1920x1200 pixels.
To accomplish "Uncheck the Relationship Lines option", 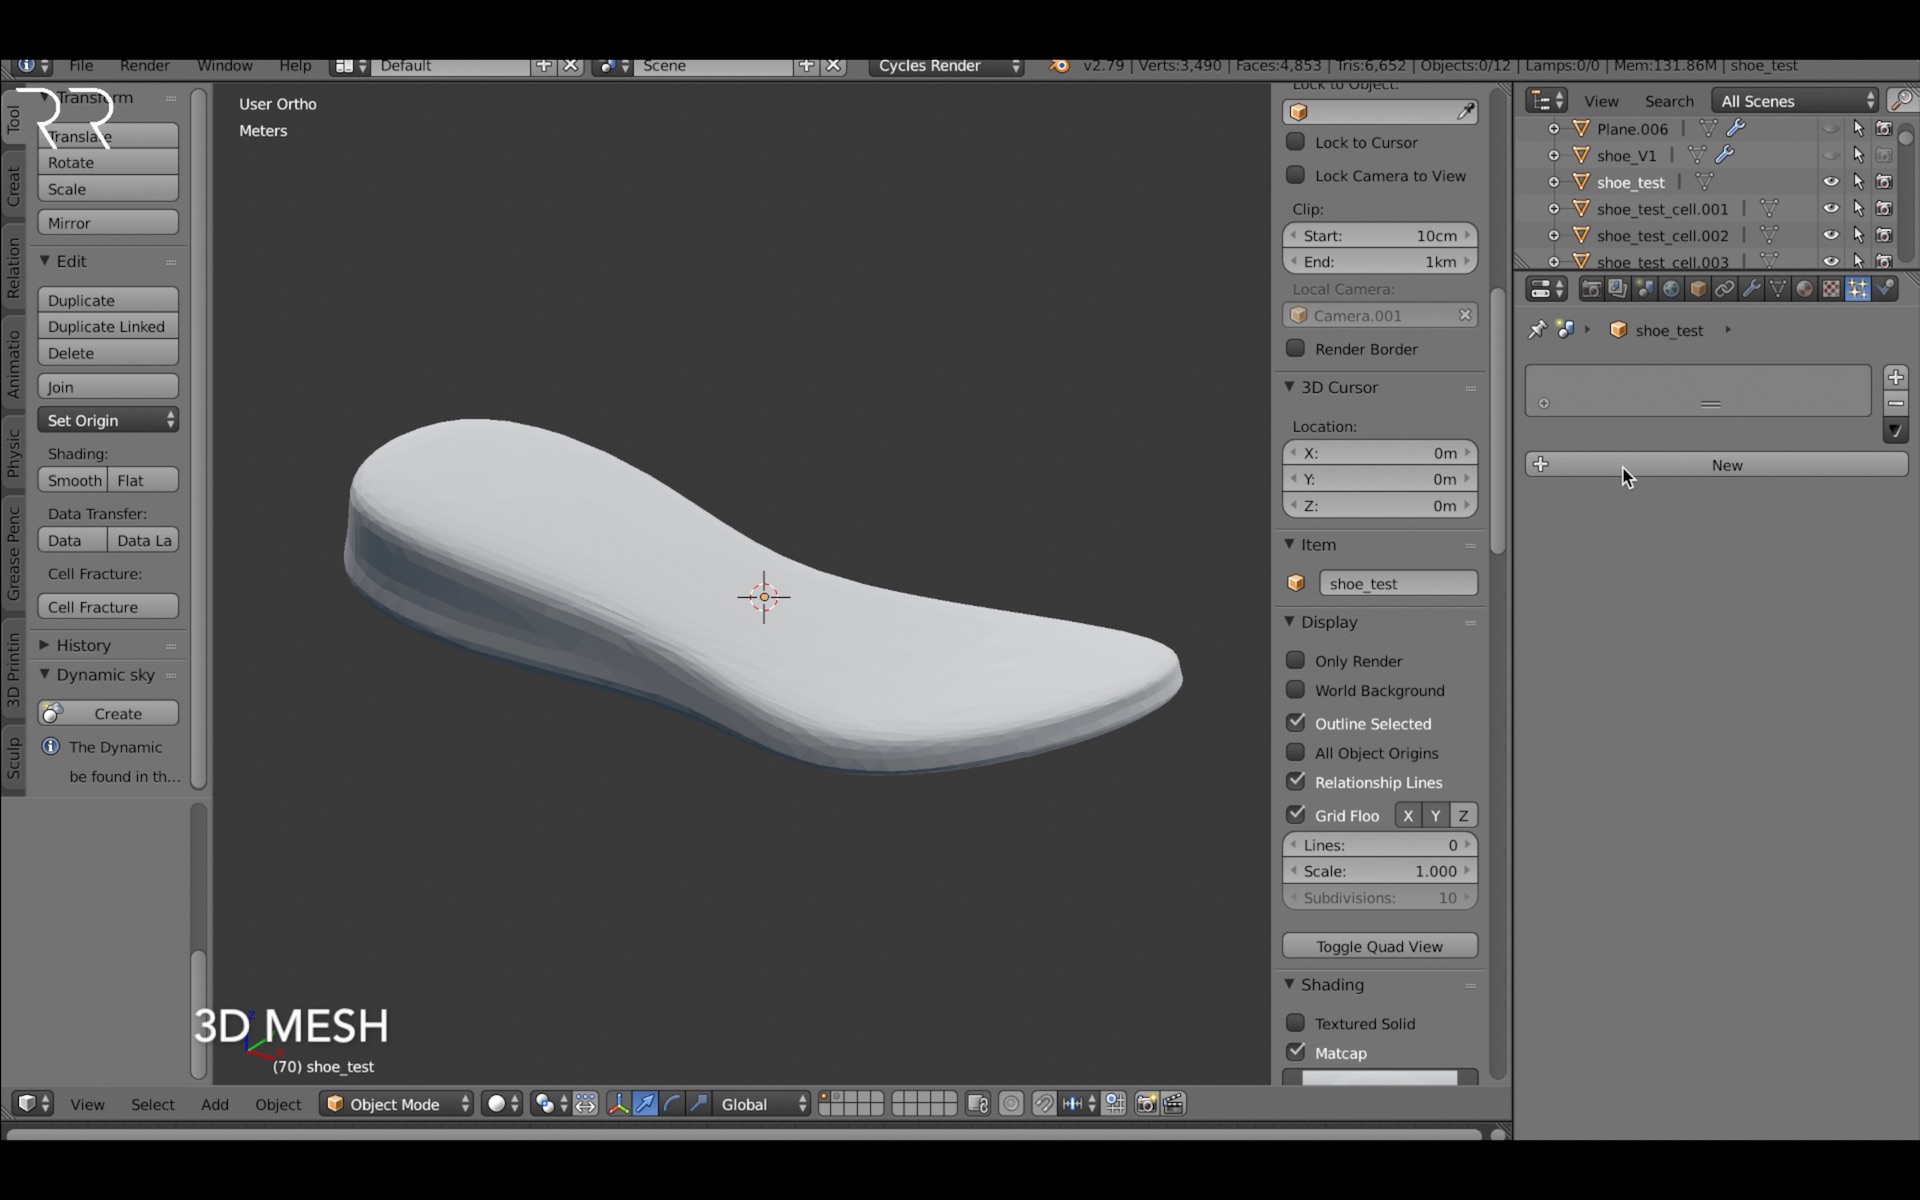I will click(1297, 782).
